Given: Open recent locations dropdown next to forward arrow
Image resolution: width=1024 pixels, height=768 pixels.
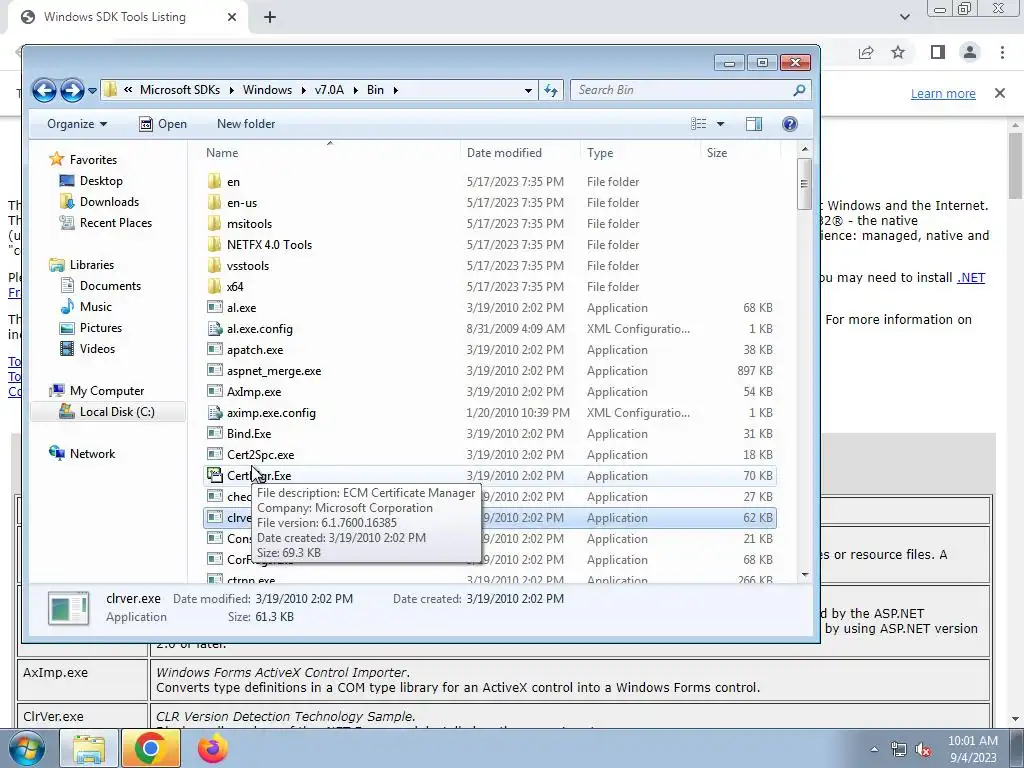Looking at the screenshot, I should click(92, 91).
